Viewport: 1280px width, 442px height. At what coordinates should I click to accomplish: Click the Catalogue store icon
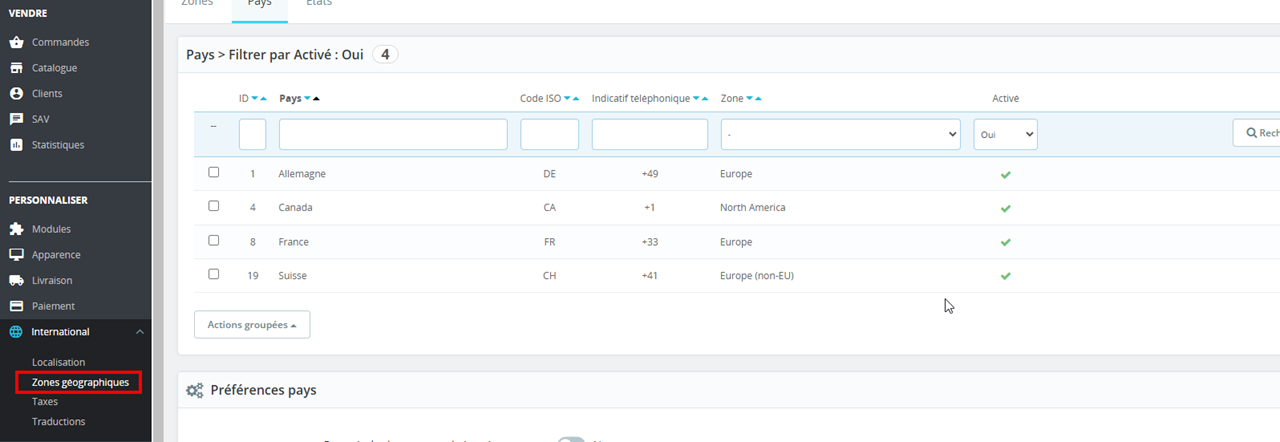16,68
